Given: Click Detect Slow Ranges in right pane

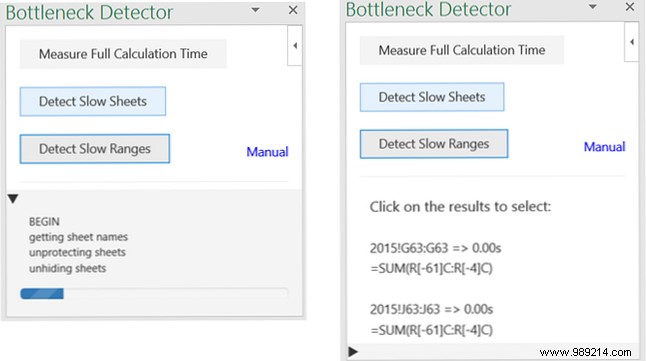Looking at the screenshot, I should click(434, 144).
